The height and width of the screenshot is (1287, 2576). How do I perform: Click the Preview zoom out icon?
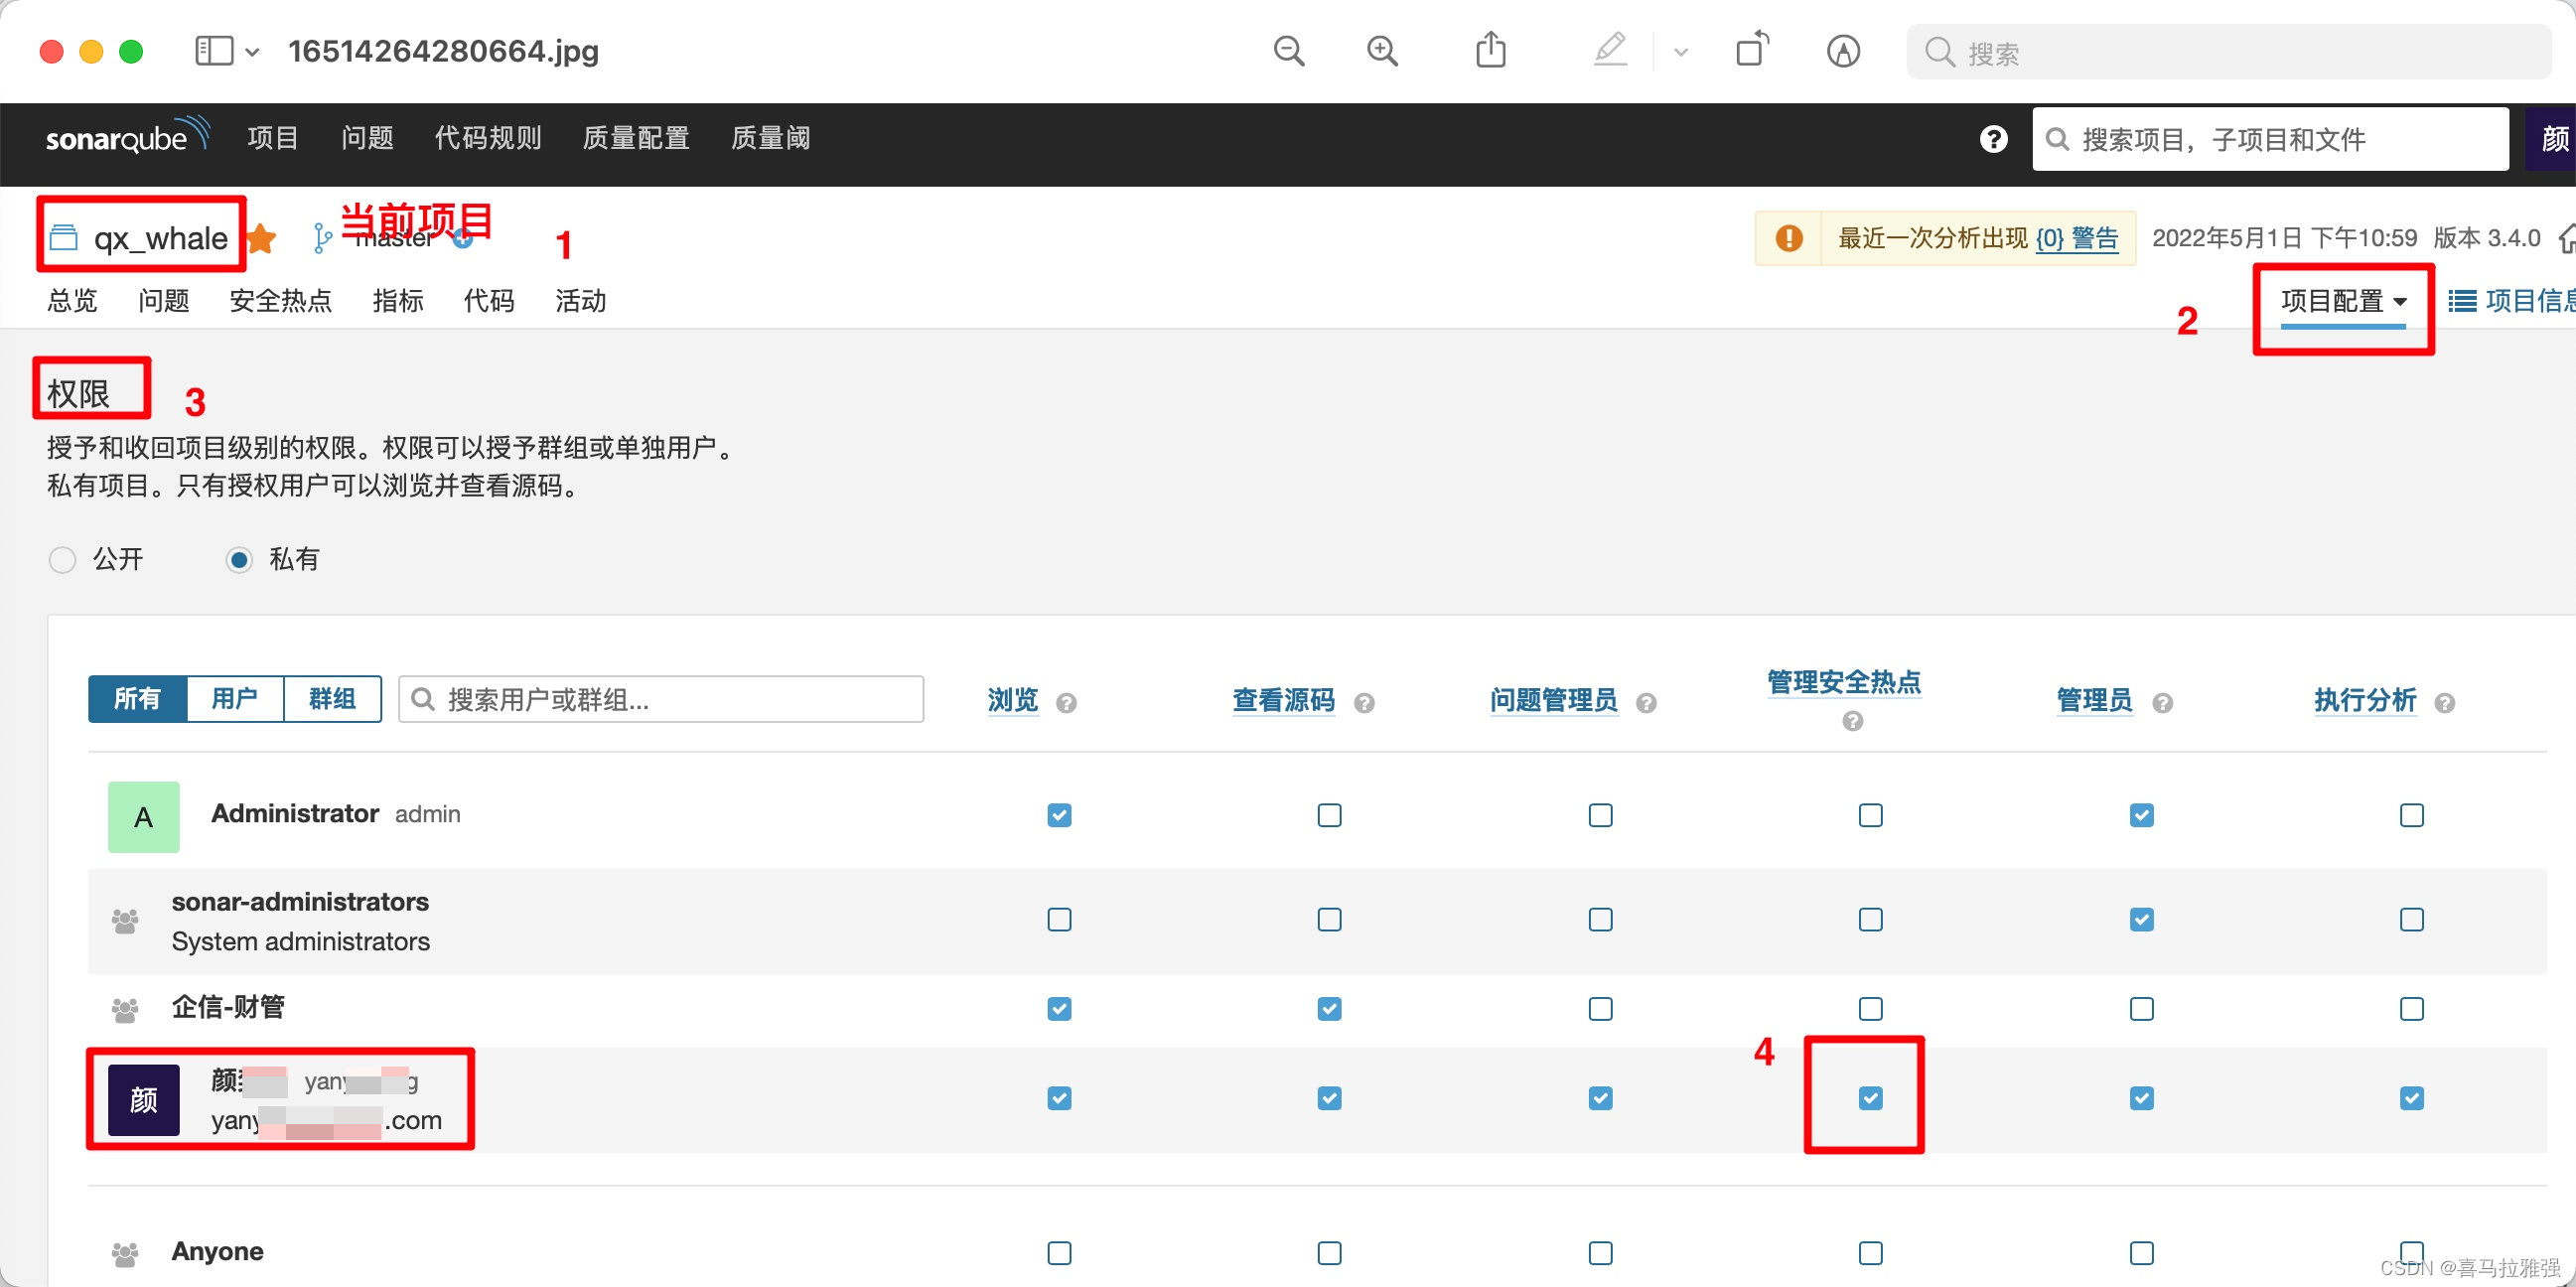(x=1289, y=51)
